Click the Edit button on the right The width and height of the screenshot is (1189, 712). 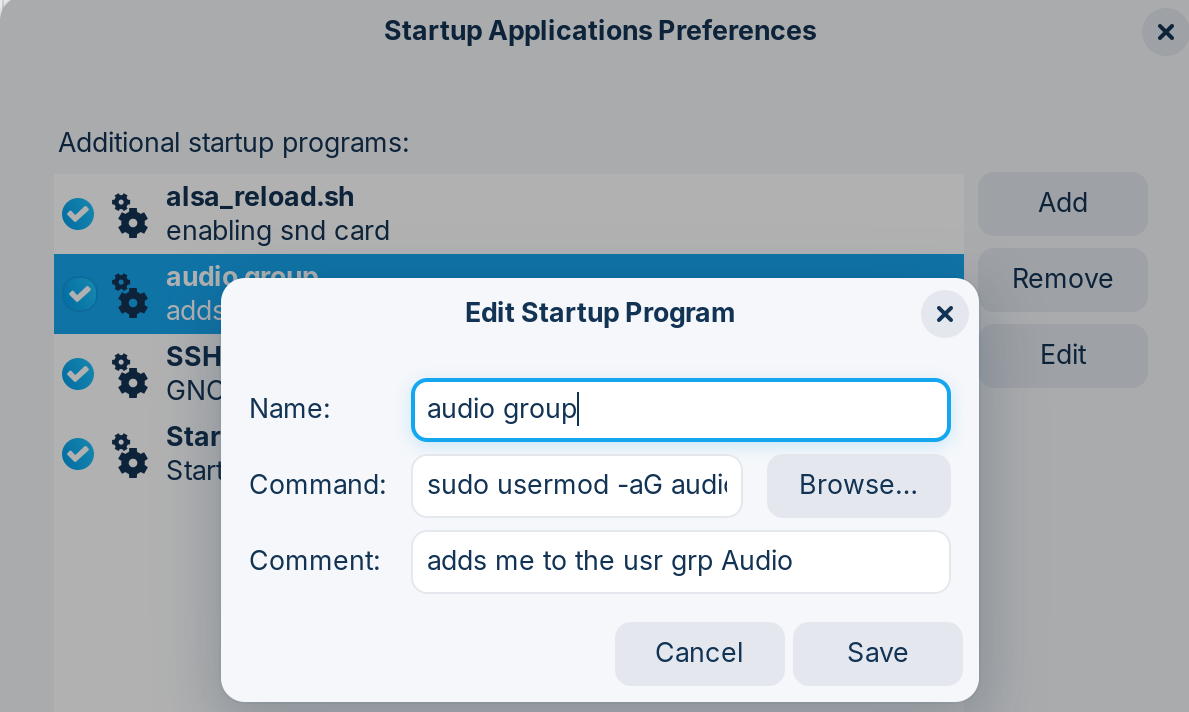click(x=1062, y=355)
